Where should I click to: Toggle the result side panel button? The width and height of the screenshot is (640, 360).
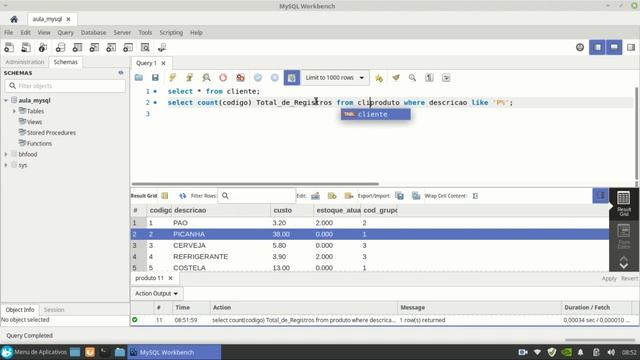point(600,196)
